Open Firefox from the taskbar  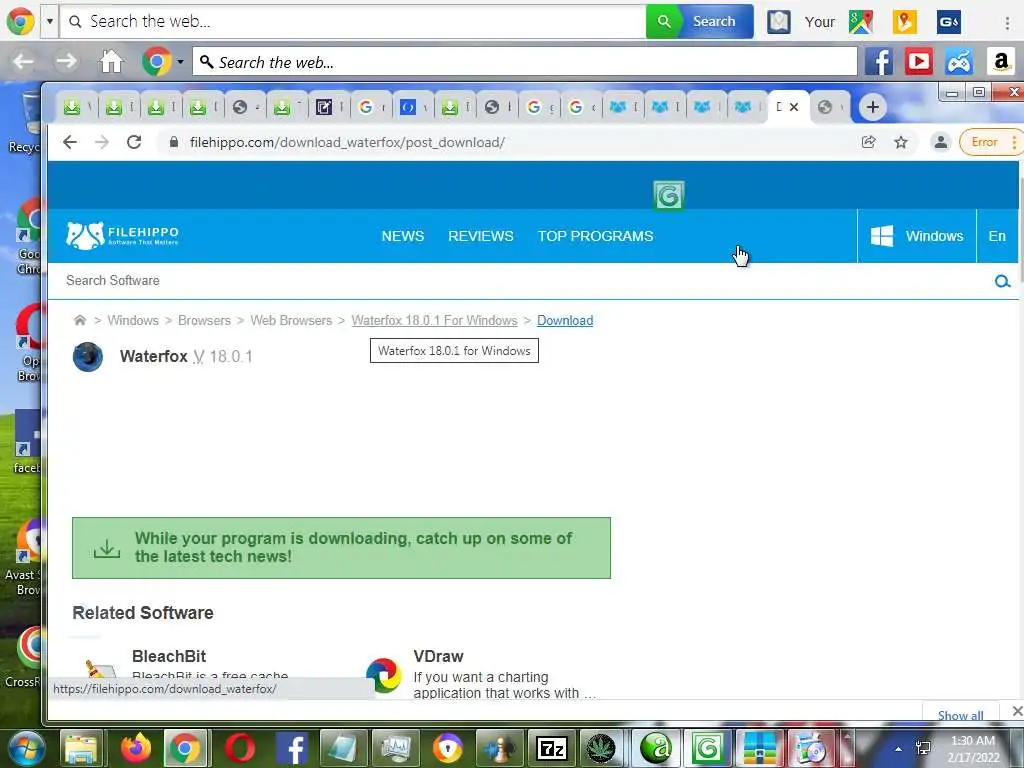point(136,748)
